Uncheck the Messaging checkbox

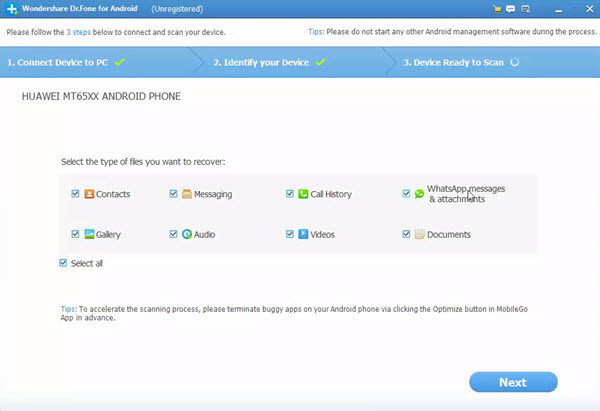[173, 194]
